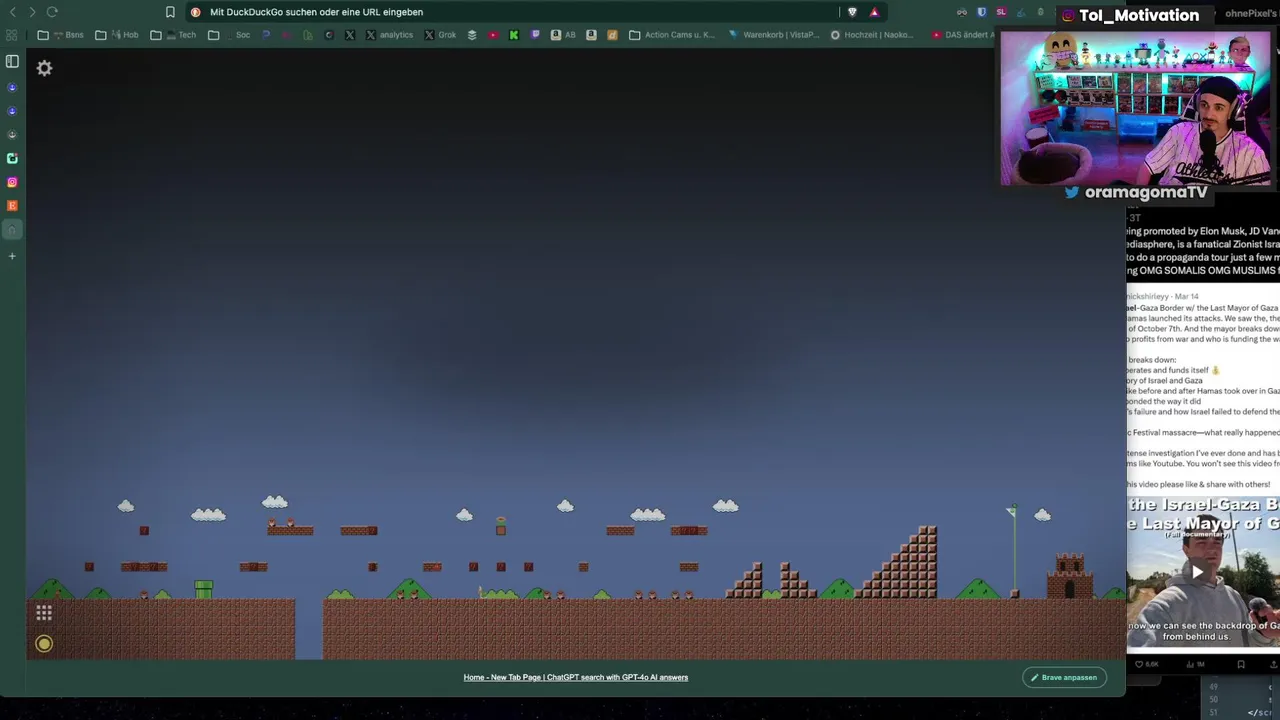Open the Amazon AB bookmark

[563, 35]
